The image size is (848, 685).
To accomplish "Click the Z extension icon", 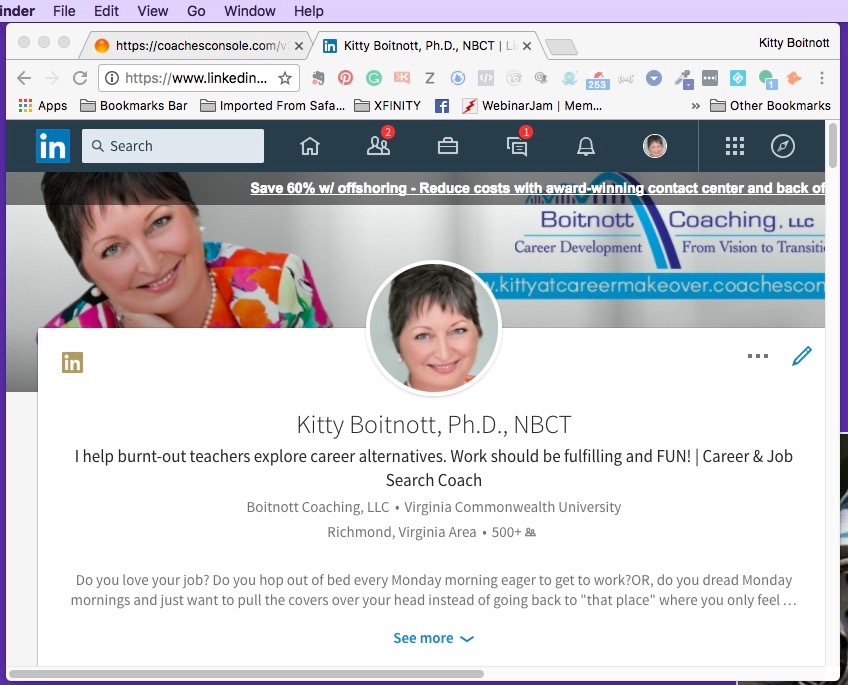I will tap(430, 78).
